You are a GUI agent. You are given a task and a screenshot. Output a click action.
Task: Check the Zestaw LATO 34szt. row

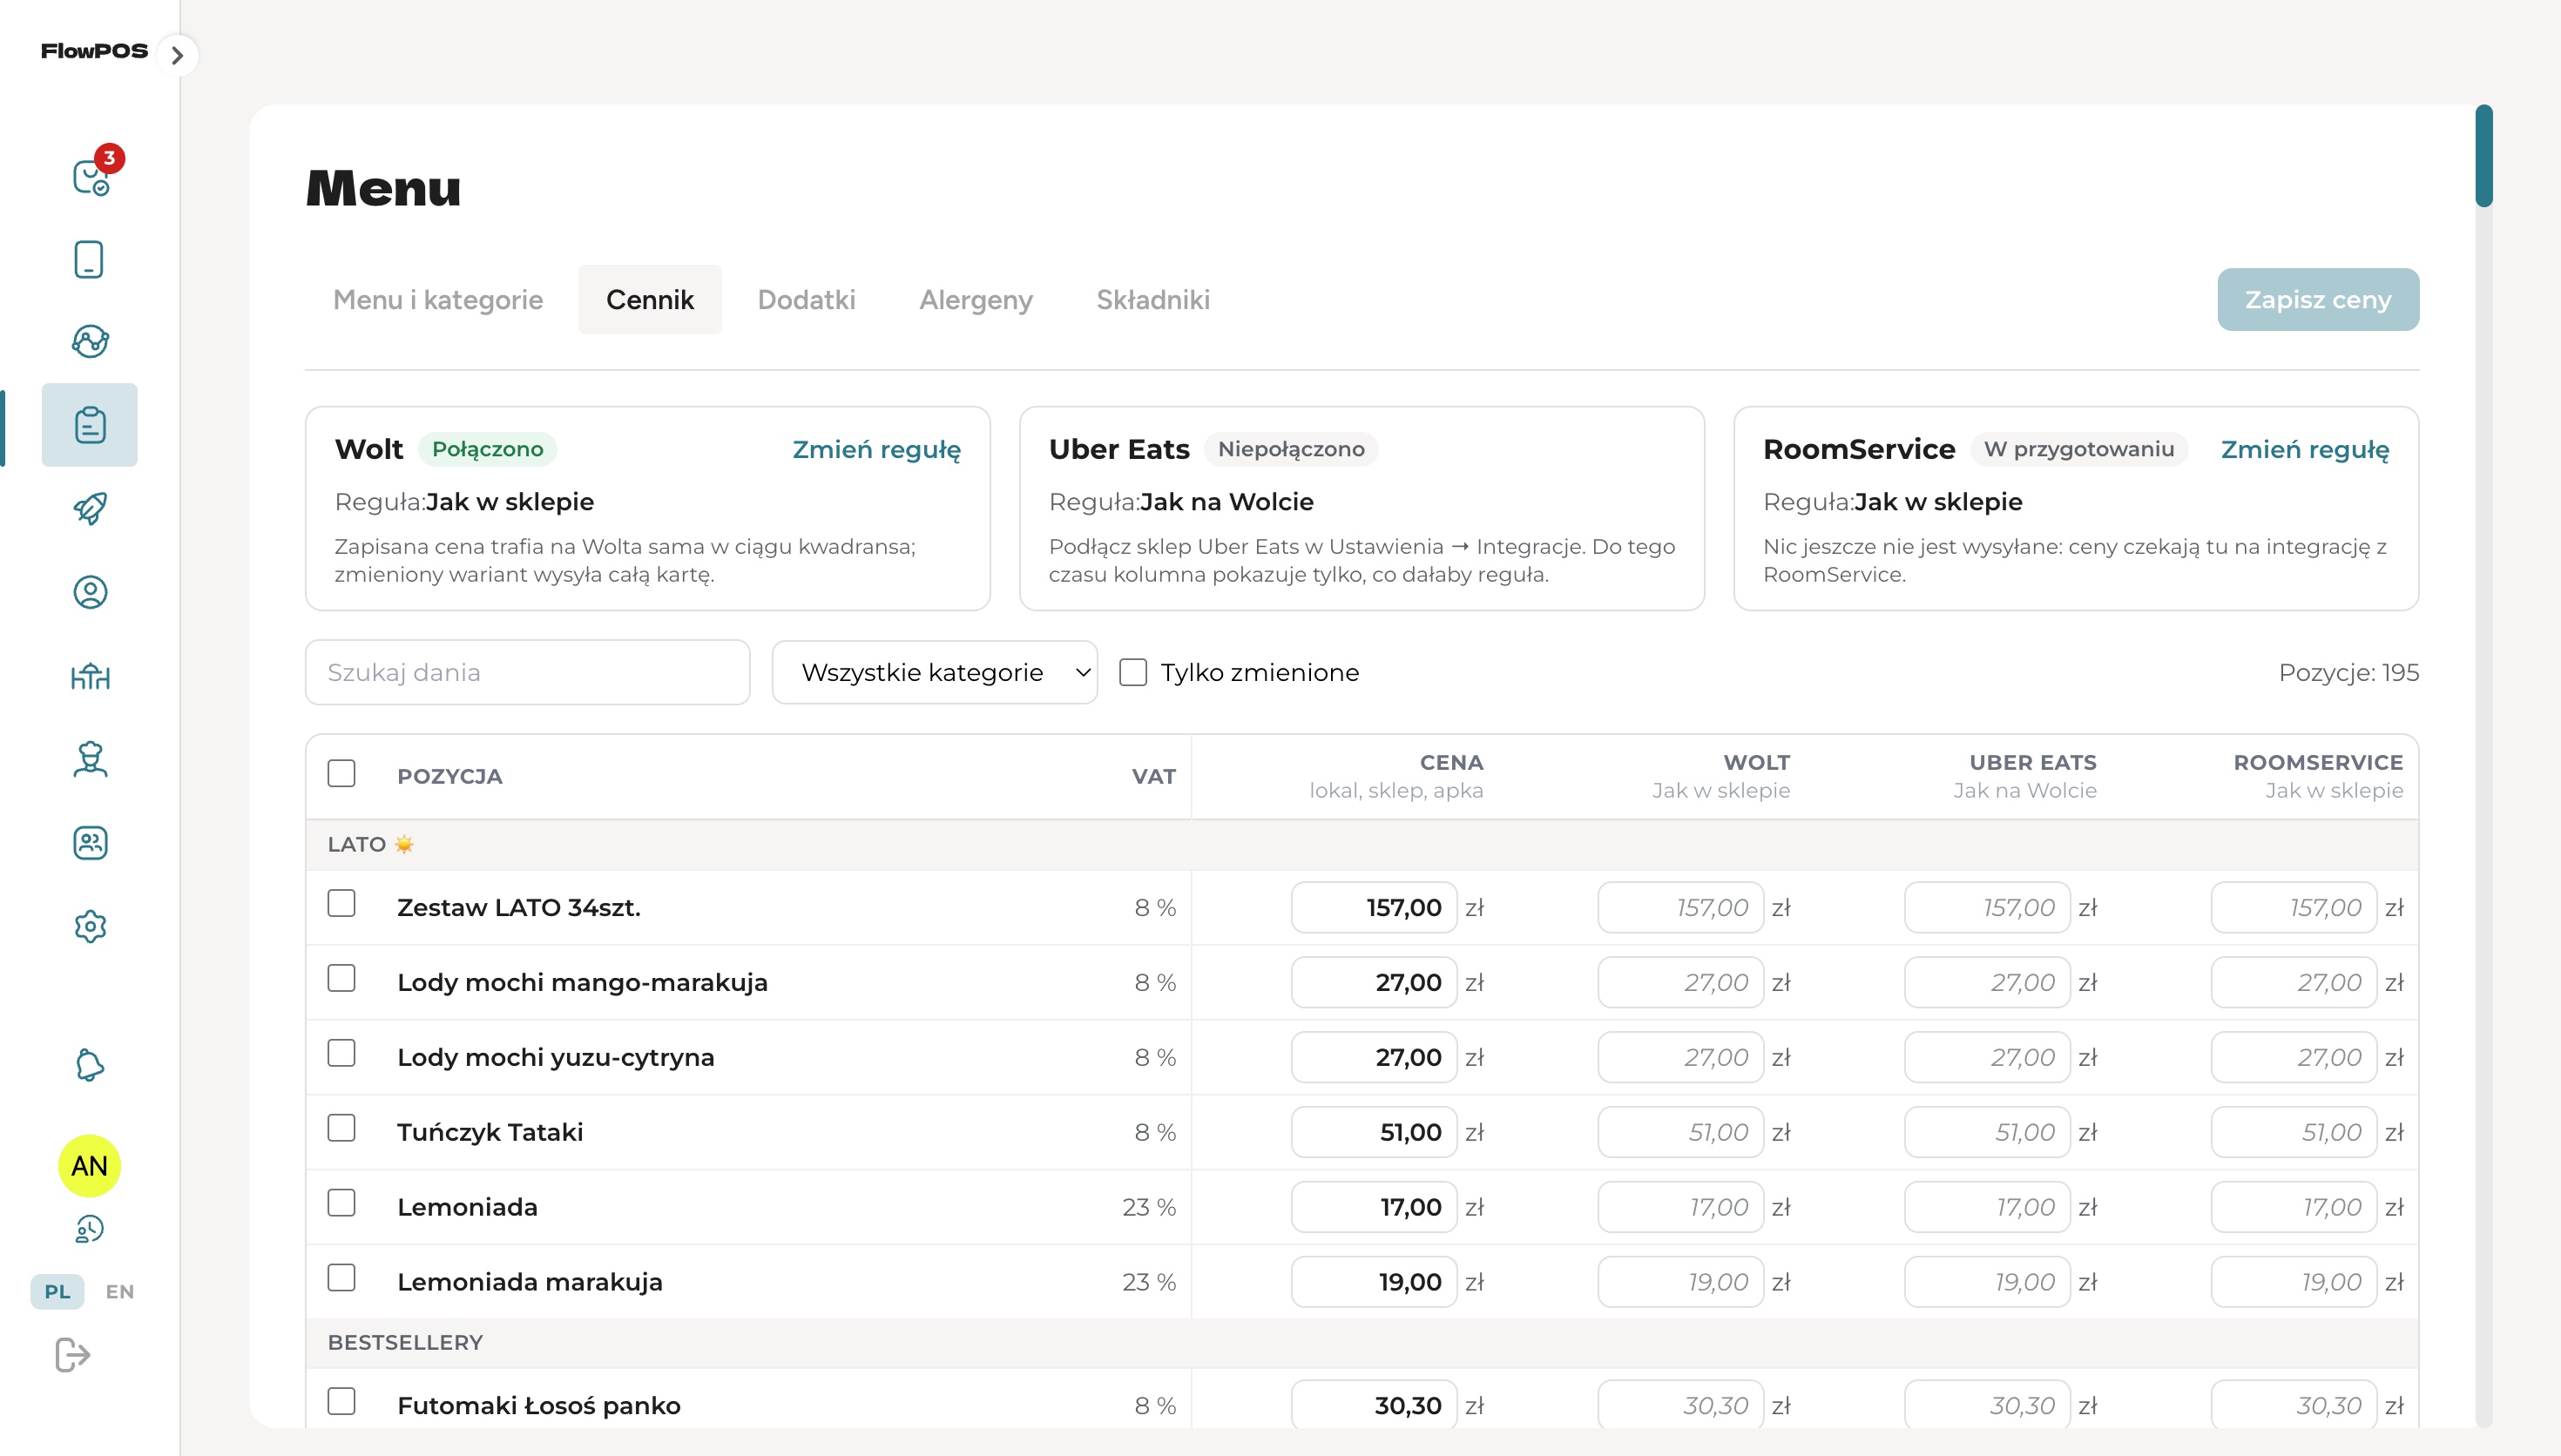(x=341, y=903)
